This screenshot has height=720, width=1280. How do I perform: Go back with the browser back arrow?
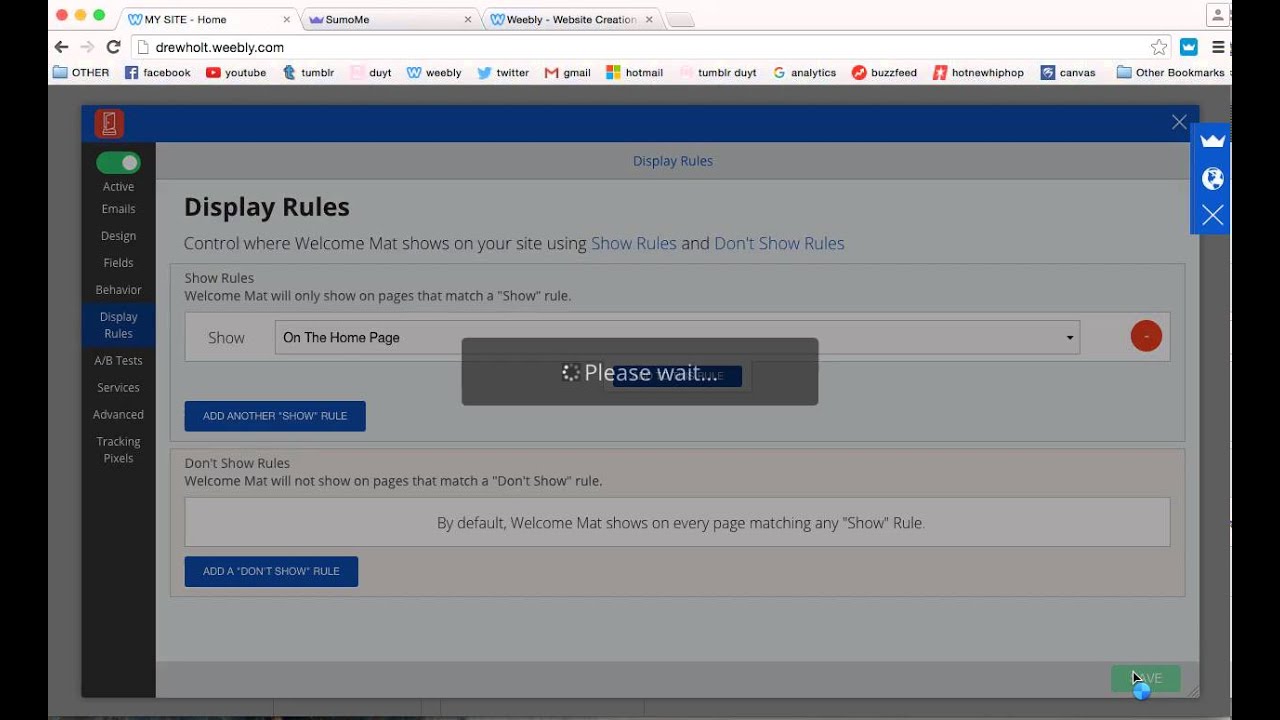pyautogui.click(x=62, y=47)
